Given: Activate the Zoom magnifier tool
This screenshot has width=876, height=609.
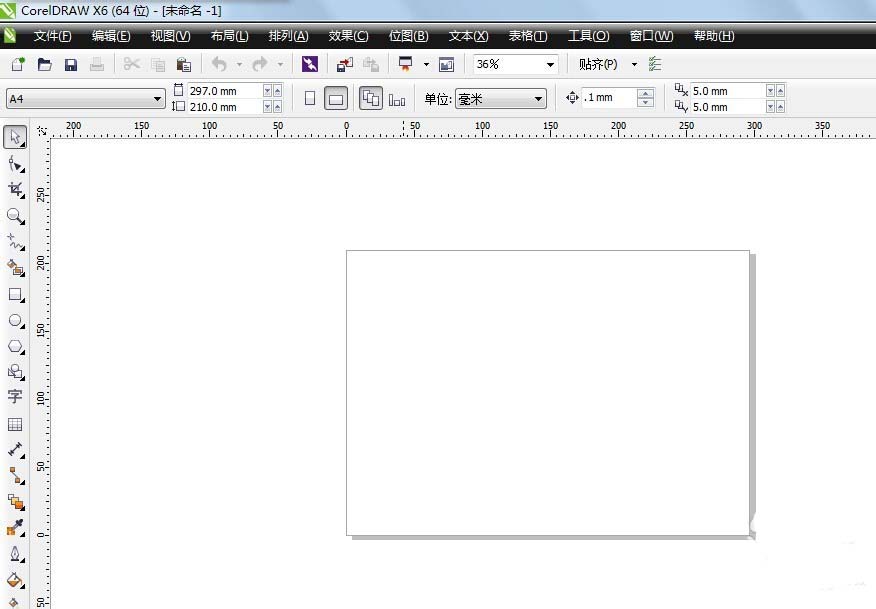Looking at the screenshot, I should (15, 215).
